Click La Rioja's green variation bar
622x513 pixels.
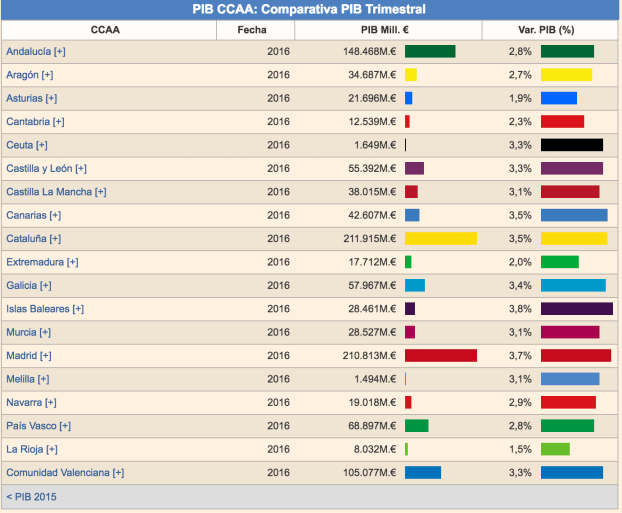[x=555, y=449]
